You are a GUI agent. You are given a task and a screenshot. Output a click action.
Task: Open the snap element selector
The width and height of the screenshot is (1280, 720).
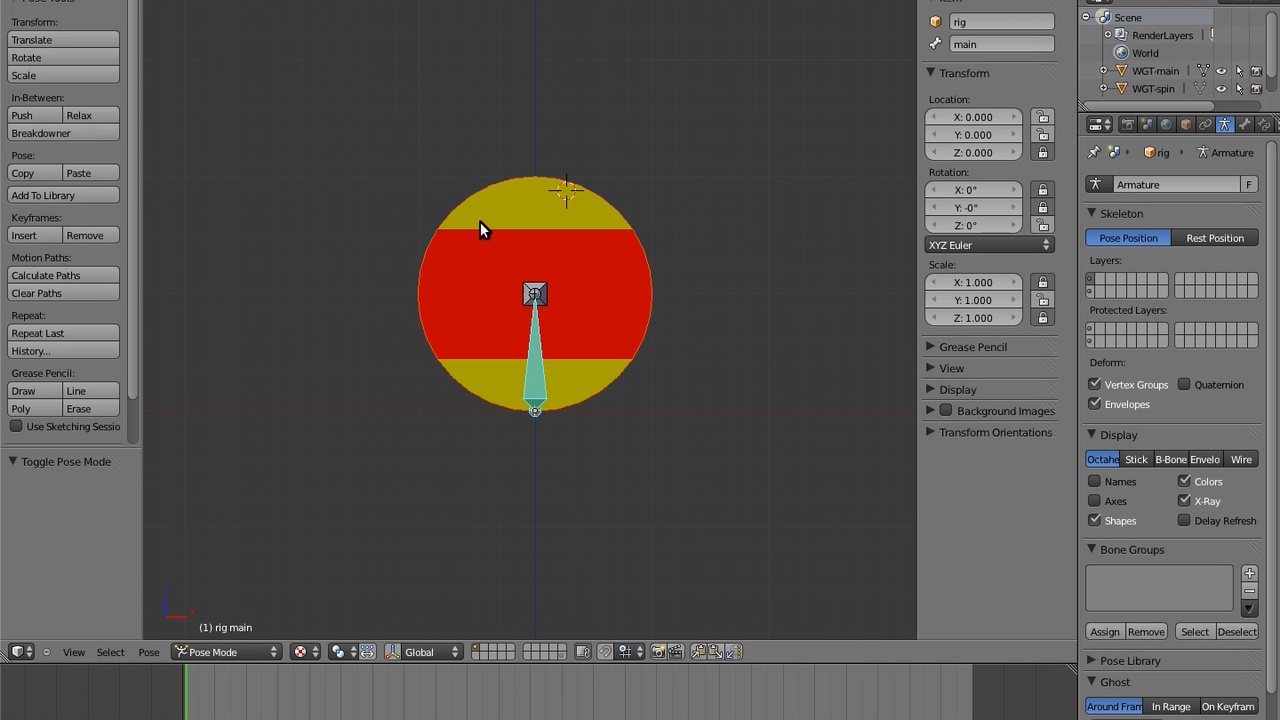point(630,652)
